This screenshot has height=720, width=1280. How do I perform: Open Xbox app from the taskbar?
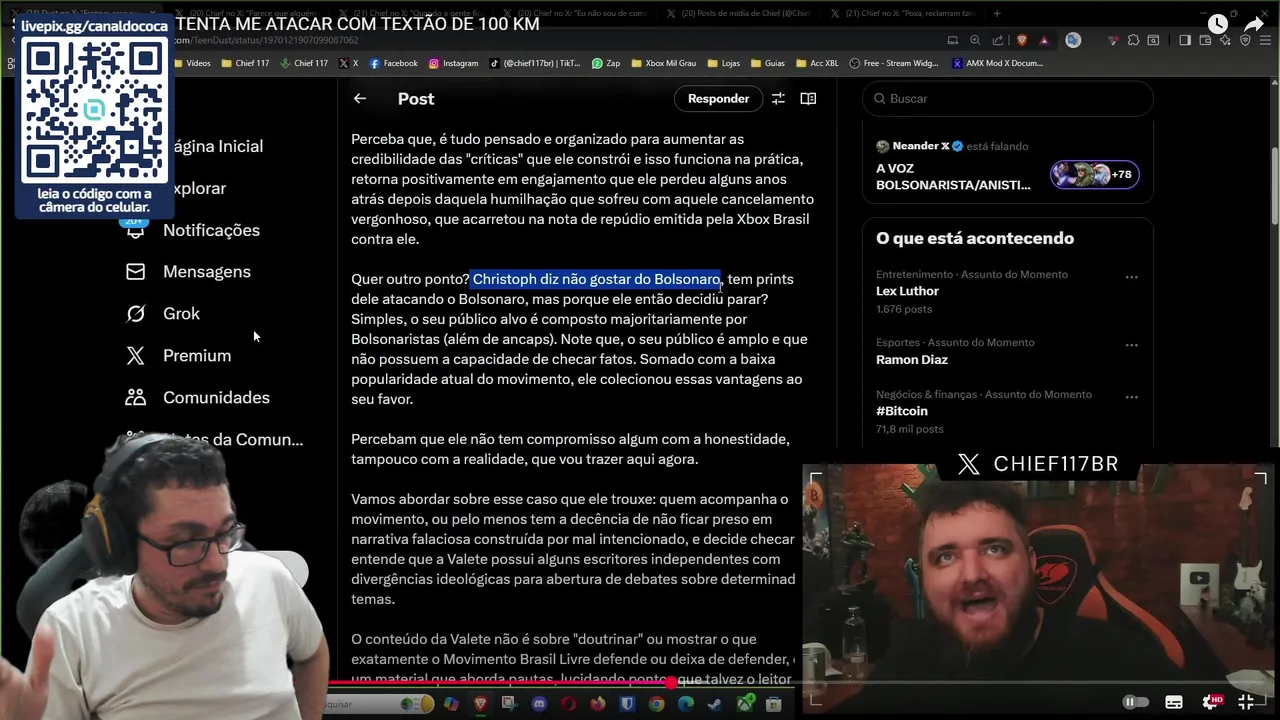pos(744,704)
